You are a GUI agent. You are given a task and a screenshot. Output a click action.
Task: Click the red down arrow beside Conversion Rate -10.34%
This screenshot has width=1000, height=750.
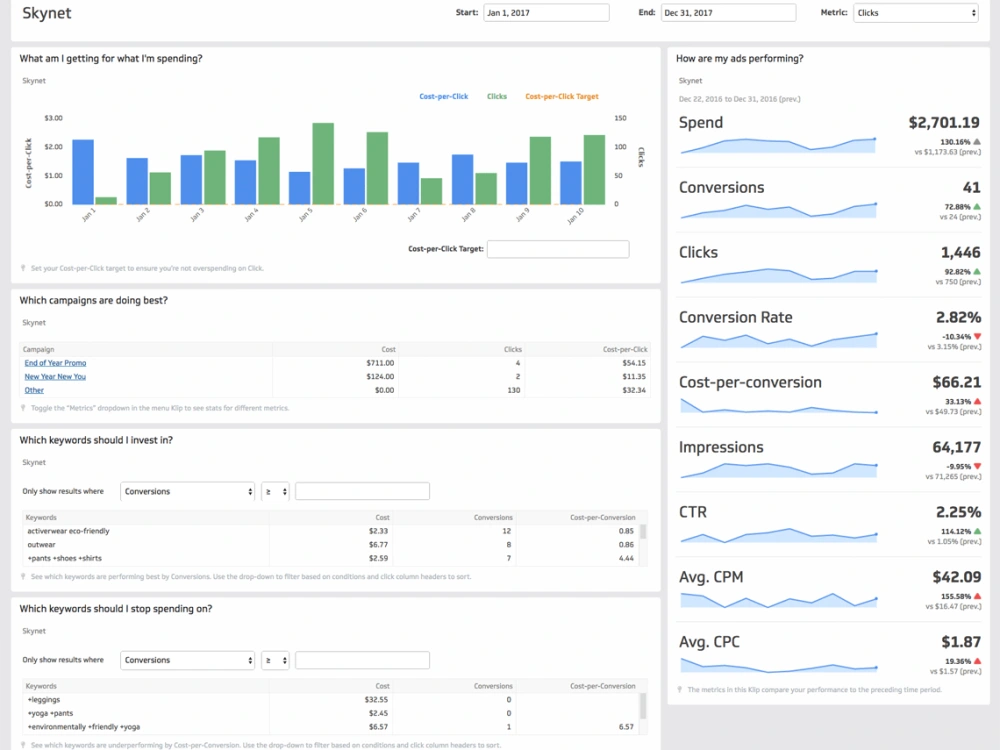(x=977, y=337)
